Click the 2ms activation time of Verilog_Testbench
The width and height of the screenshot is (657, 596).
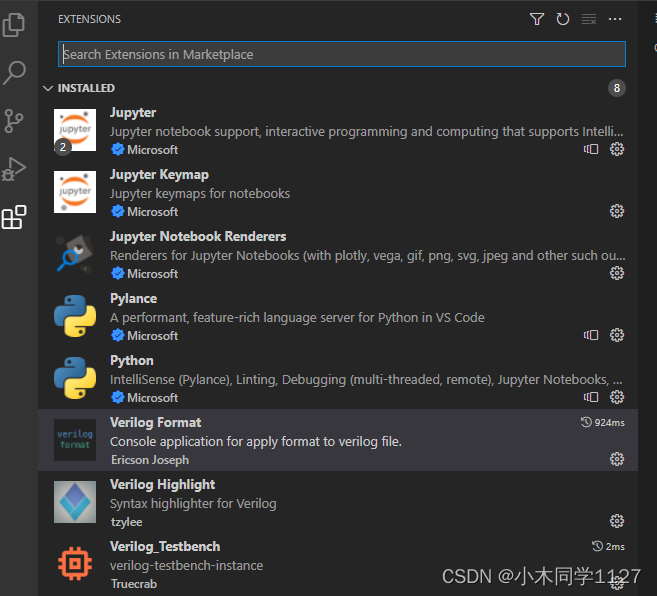[x=608, y=547]
